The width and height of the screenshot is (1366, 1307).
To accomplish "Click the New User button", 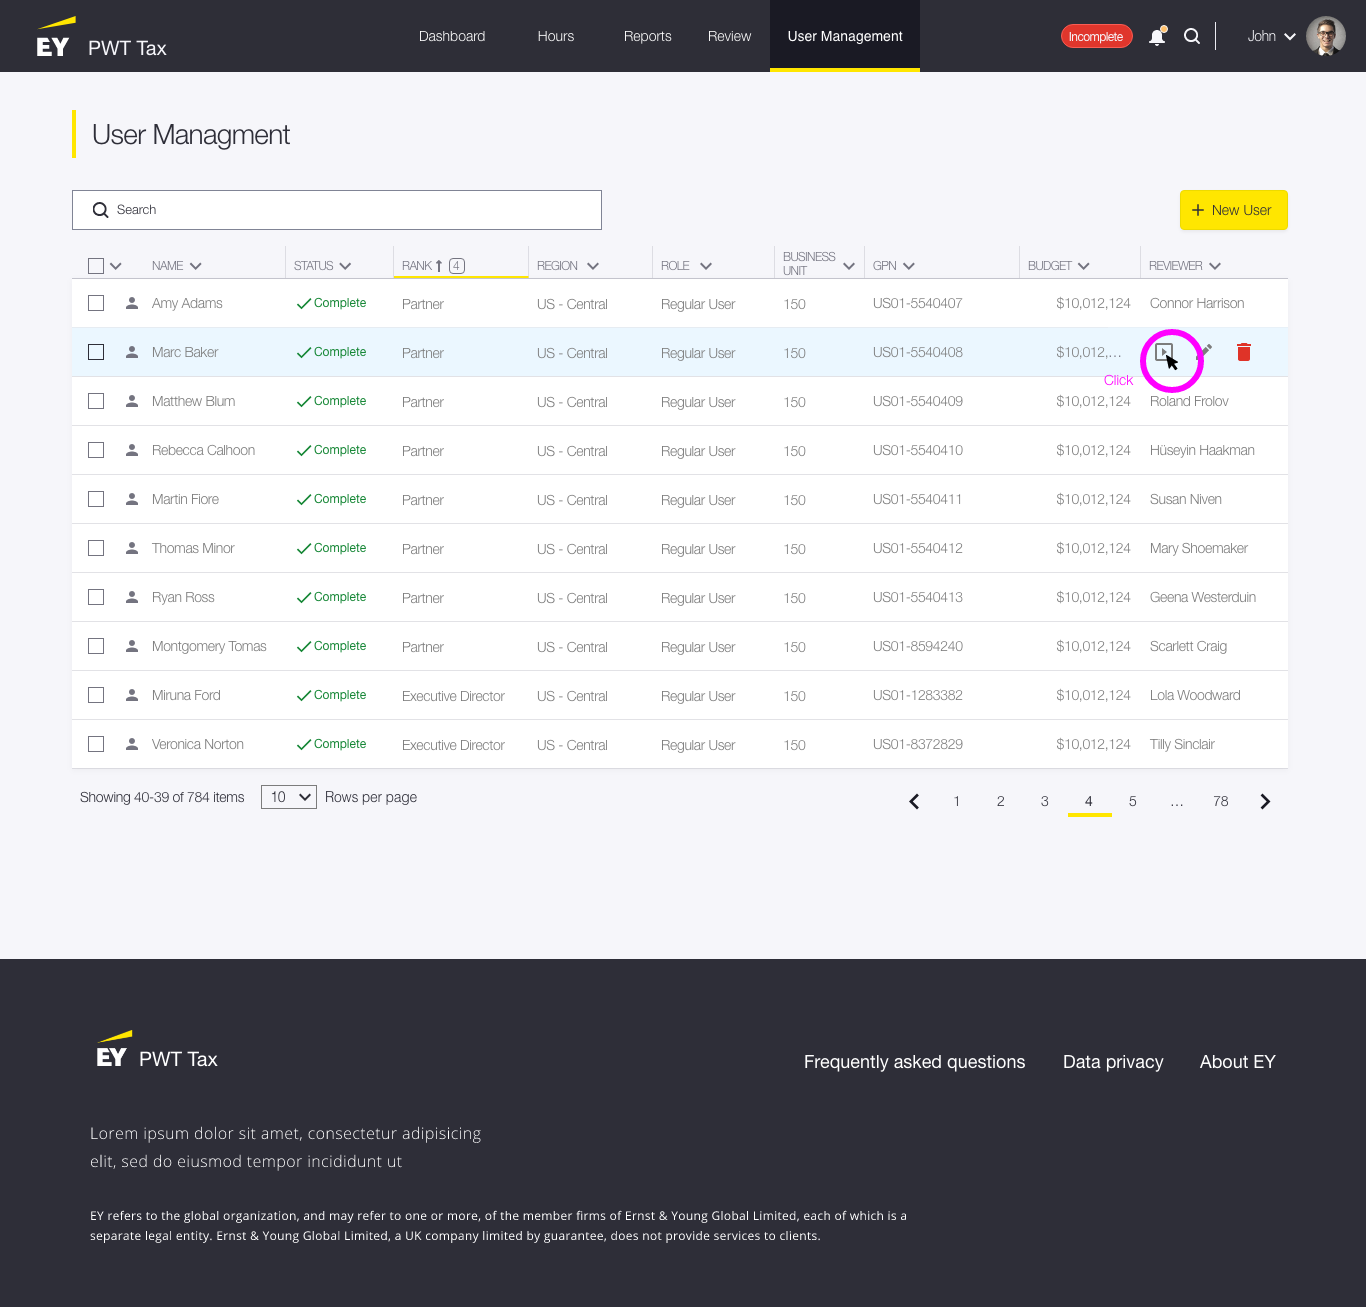I will pyautogui.click(x=1233, y=210).
